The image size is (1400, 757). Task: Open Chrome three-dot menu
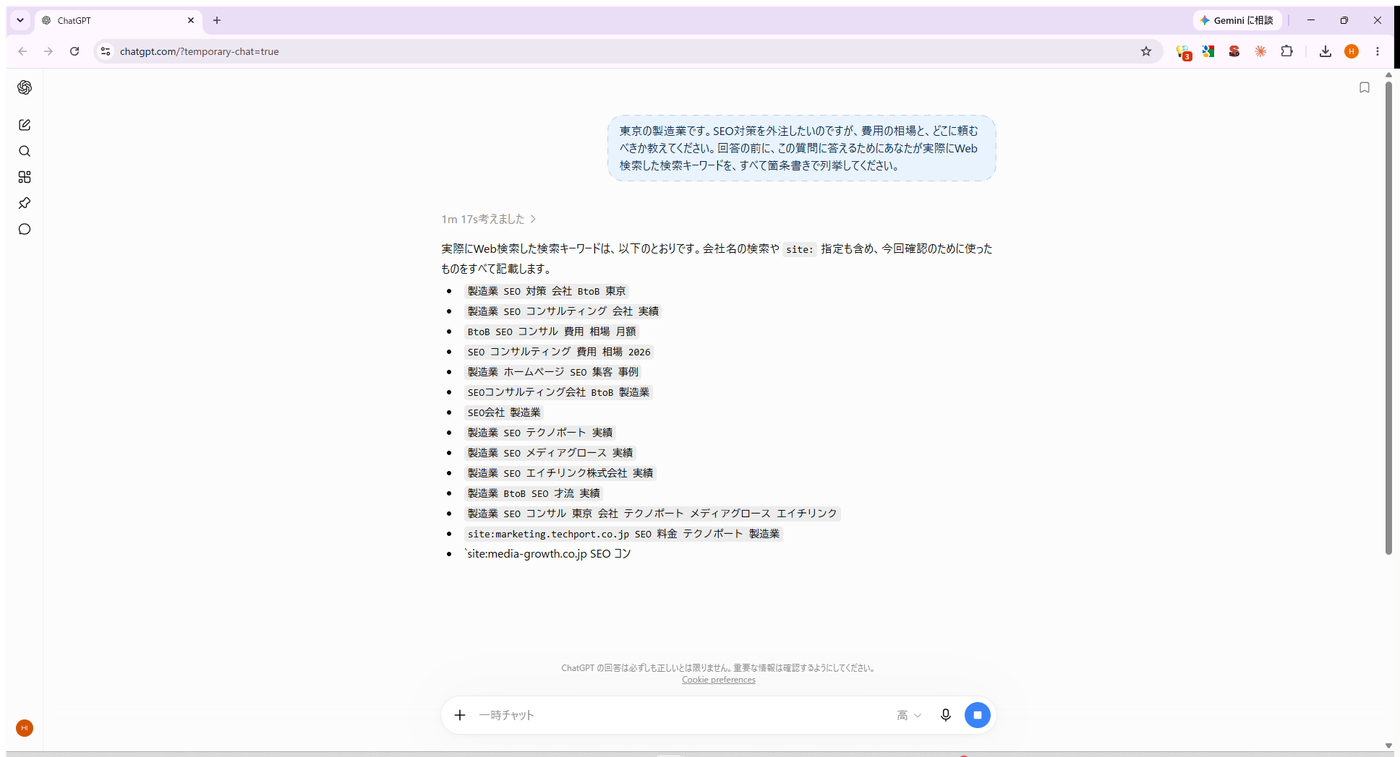[x=1377, y=51]
